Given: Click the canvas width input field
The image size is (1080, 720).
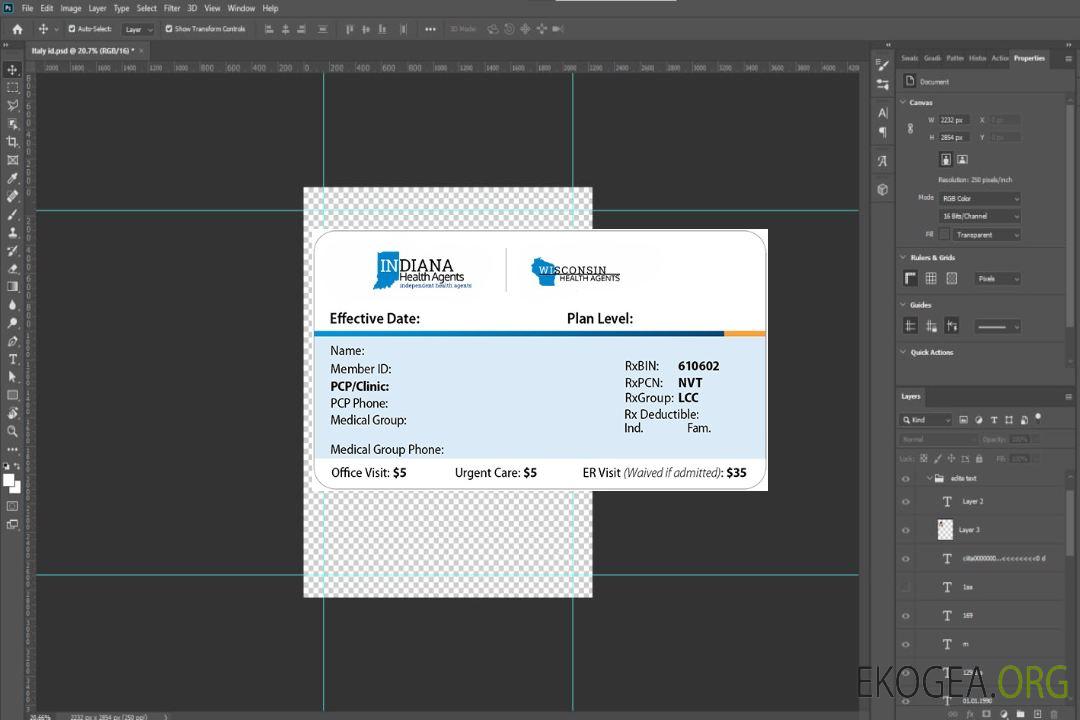Looking at the screenshot, I should coord(954,120).
